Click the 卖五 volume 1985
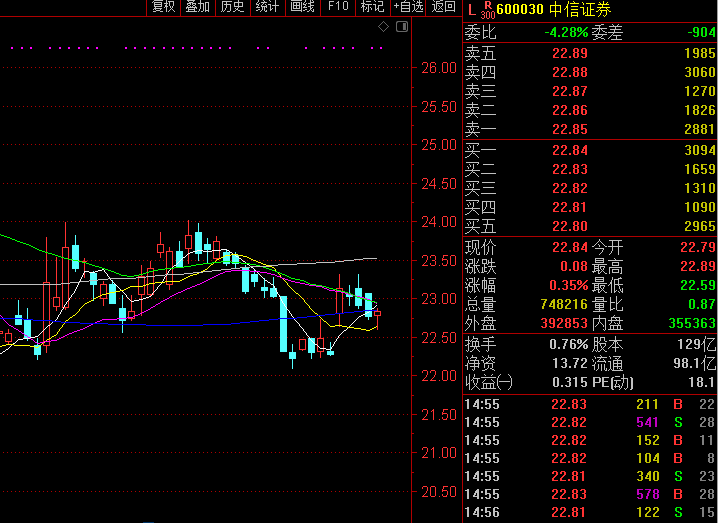The height and width of the screenshot is (523, 719). [x=700, y=53]
